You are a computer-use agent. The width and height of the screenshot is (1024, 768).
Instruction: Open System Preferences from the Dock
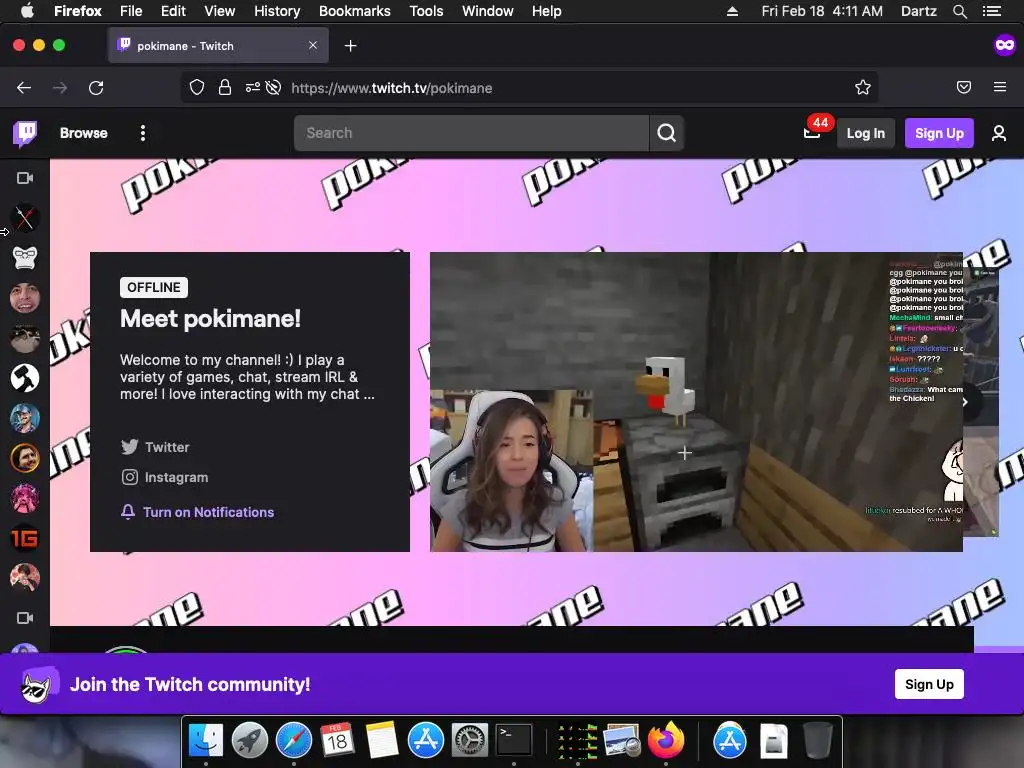(470, 740)
